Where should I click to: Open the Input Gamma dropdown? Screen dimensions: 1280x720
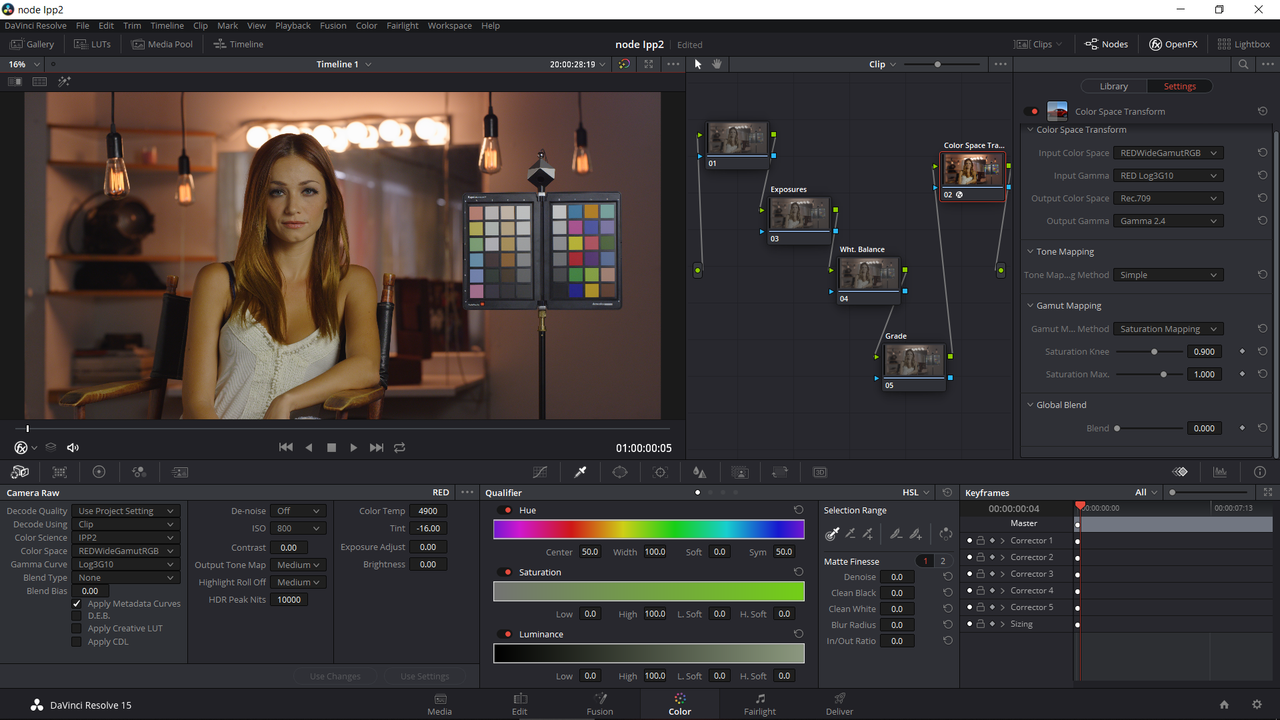pos(1168,176)
